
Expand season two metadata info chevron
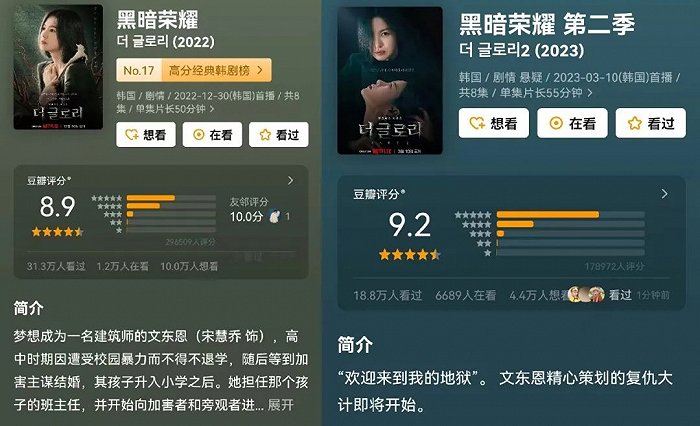(590, 93)
